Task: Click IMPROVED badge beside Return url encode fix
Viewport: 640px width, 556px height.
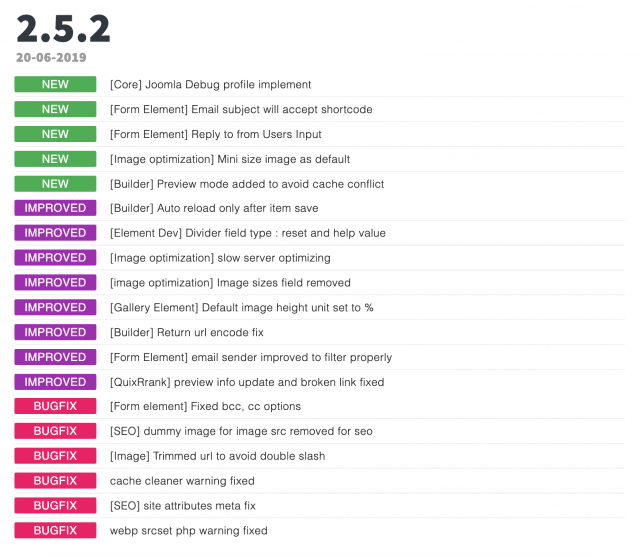Action: [x=56, y=332]
